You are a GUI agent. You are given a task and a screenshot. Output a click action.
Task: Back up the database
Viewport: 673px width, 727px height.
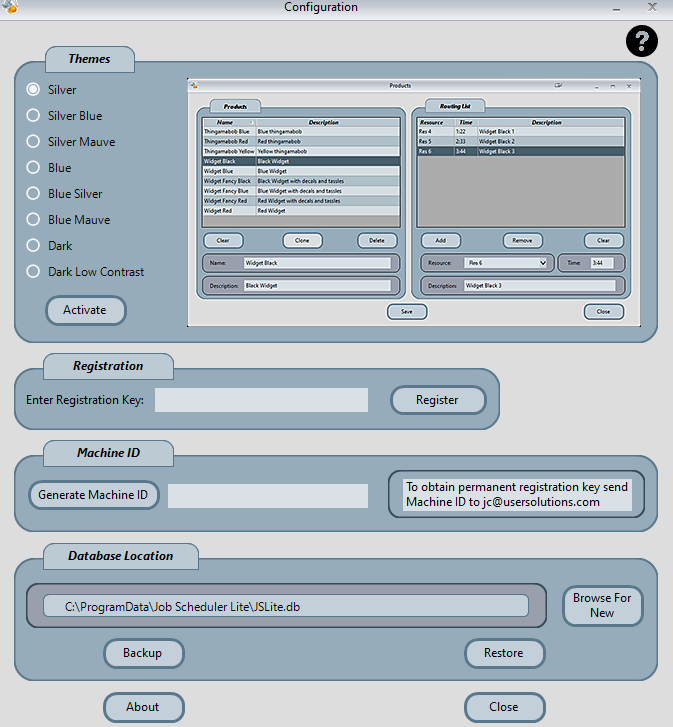coord(144,653)
